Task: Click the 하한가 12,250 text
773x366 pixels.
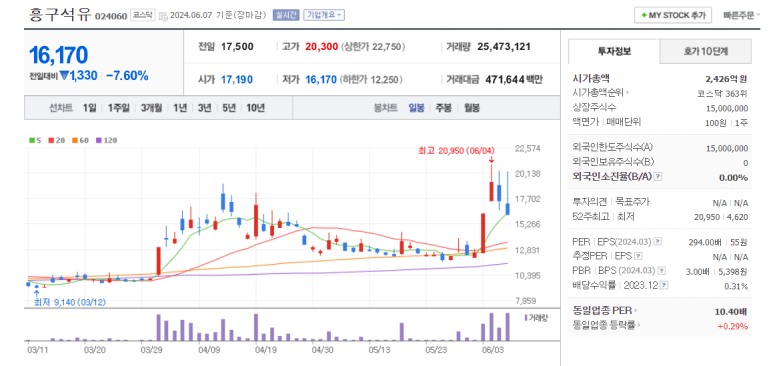Action: [x=370, y=79]
